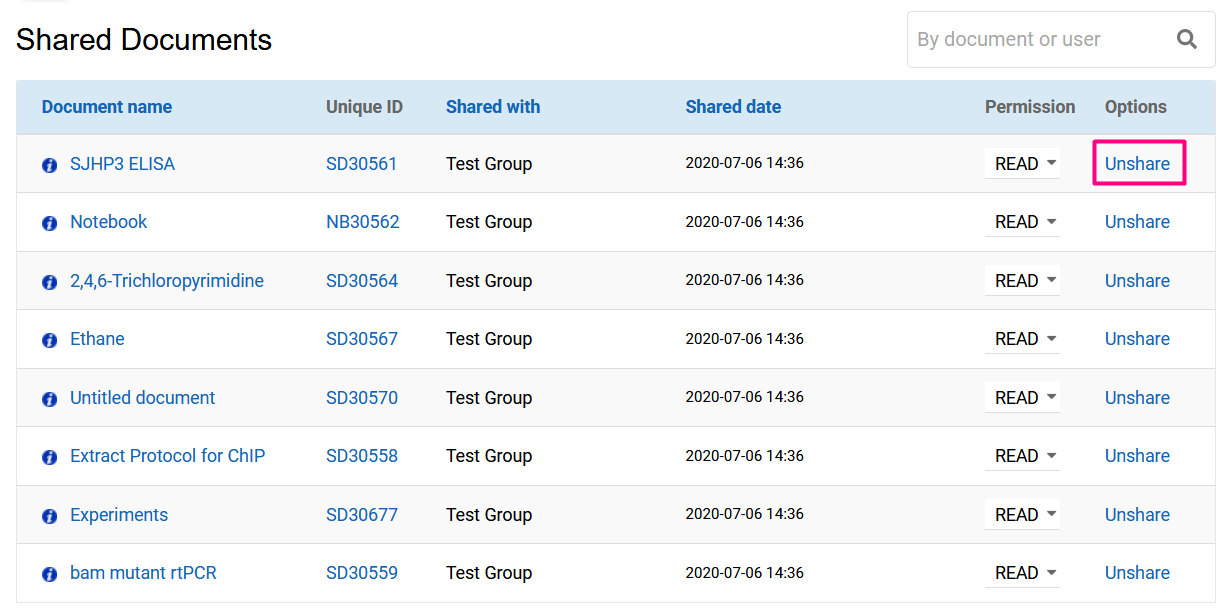Show info icon for Ethane
Viewport: 1227px width, 610px height.
click(x=49, y=340)
